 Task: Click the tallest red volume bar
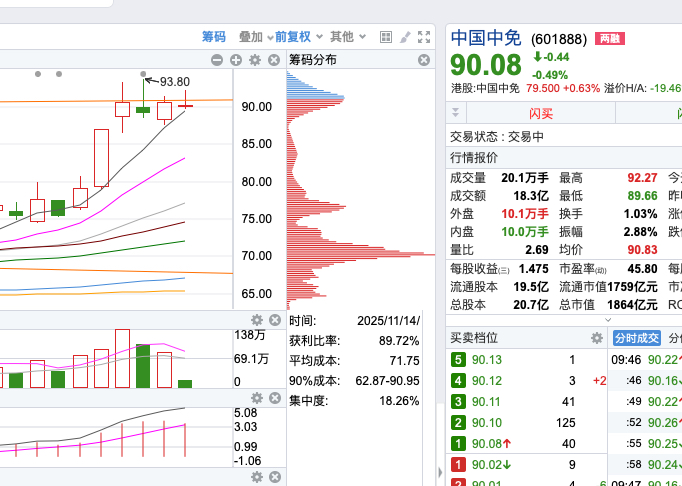click(x=123, y=359)
